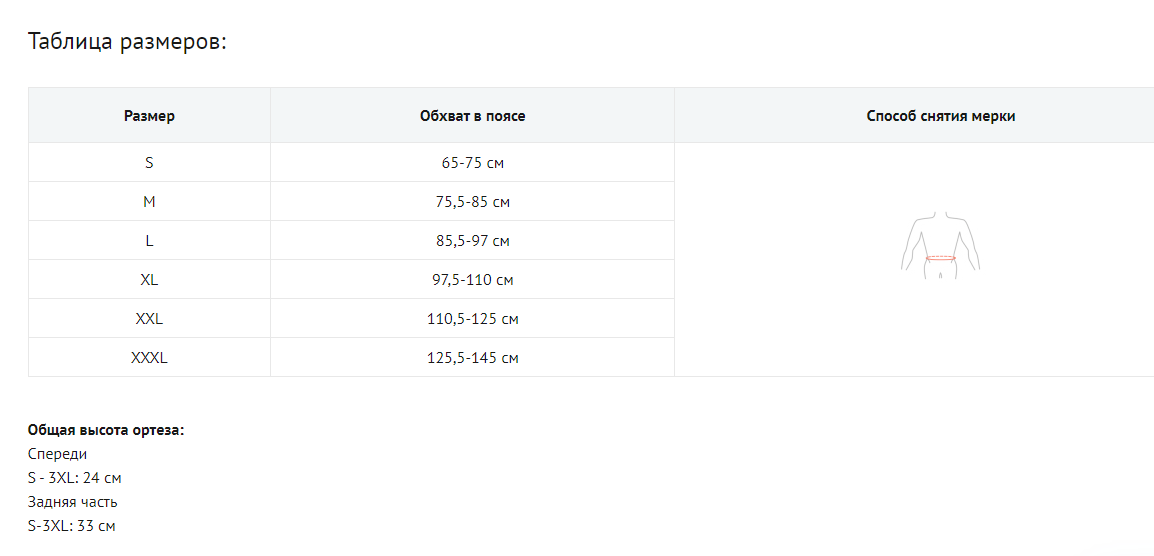Image resolution: width=1154 pixels, height=556 pixels.
Task: Select size S cell in table
Action: (149, 162)
